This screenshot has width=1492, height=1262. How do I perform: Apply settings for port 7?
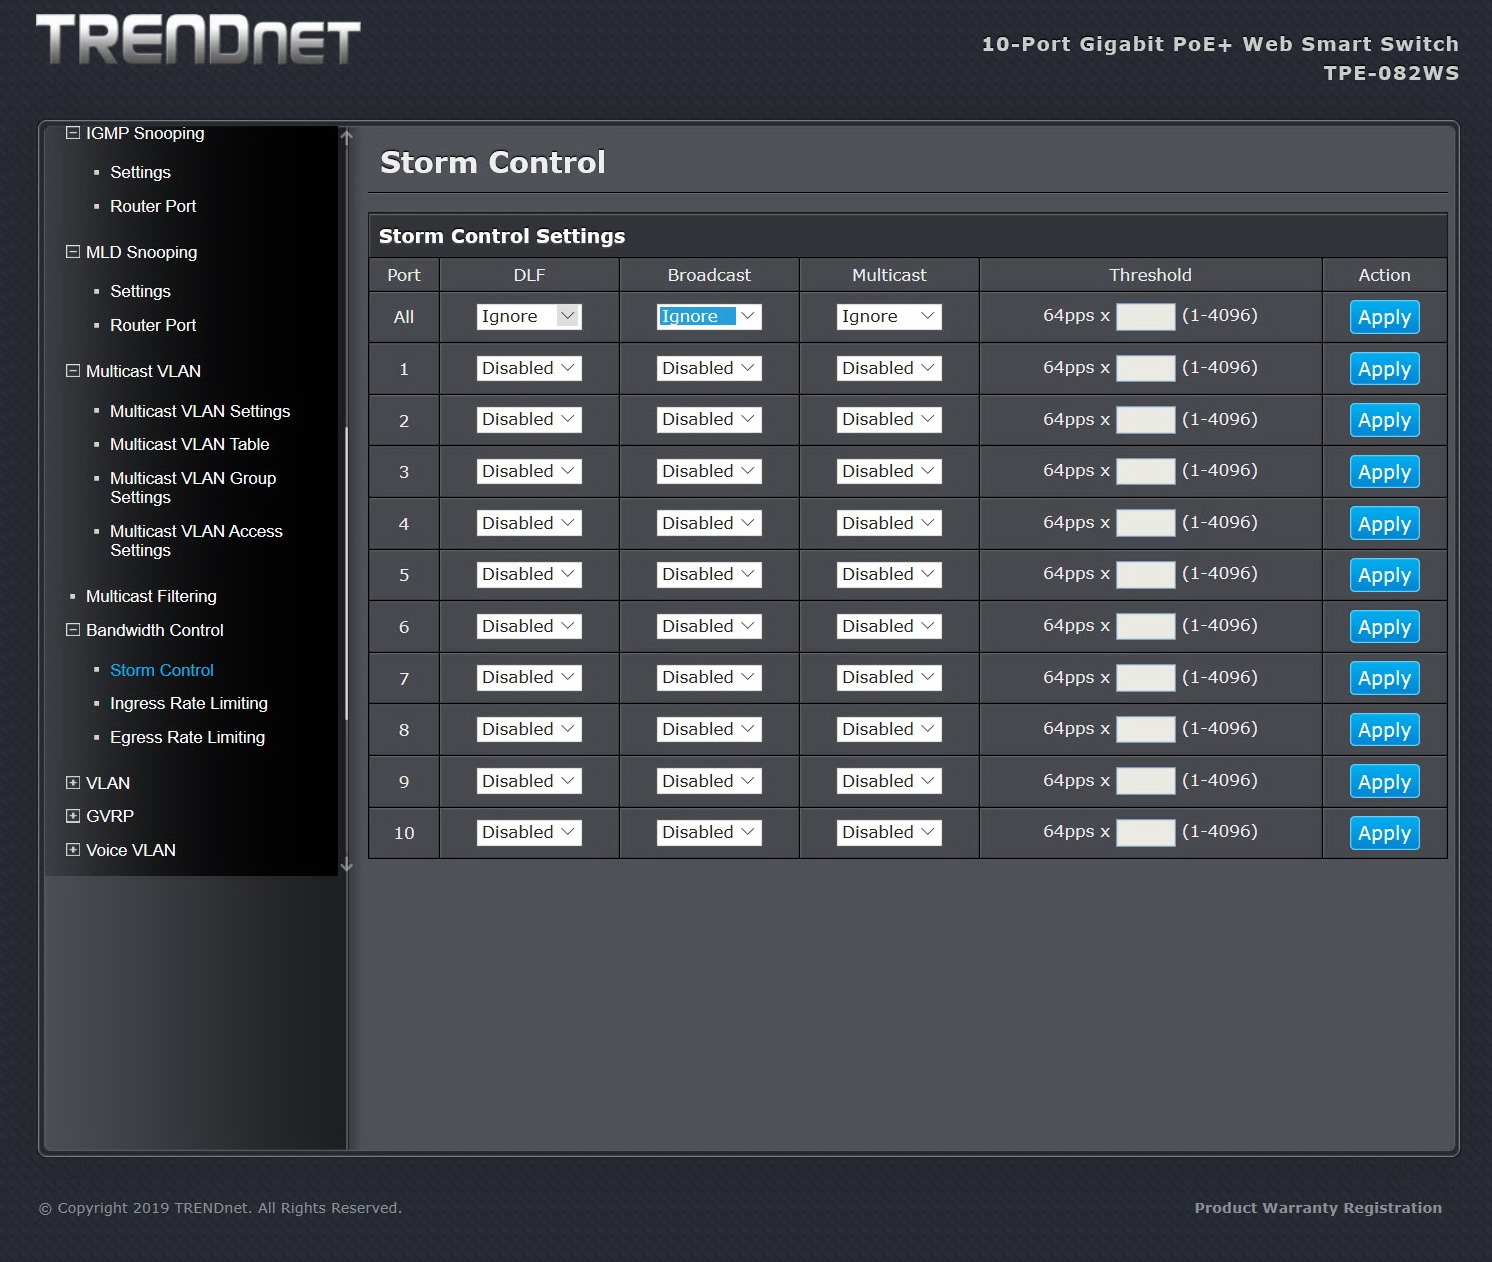(x=1384, y=678)
